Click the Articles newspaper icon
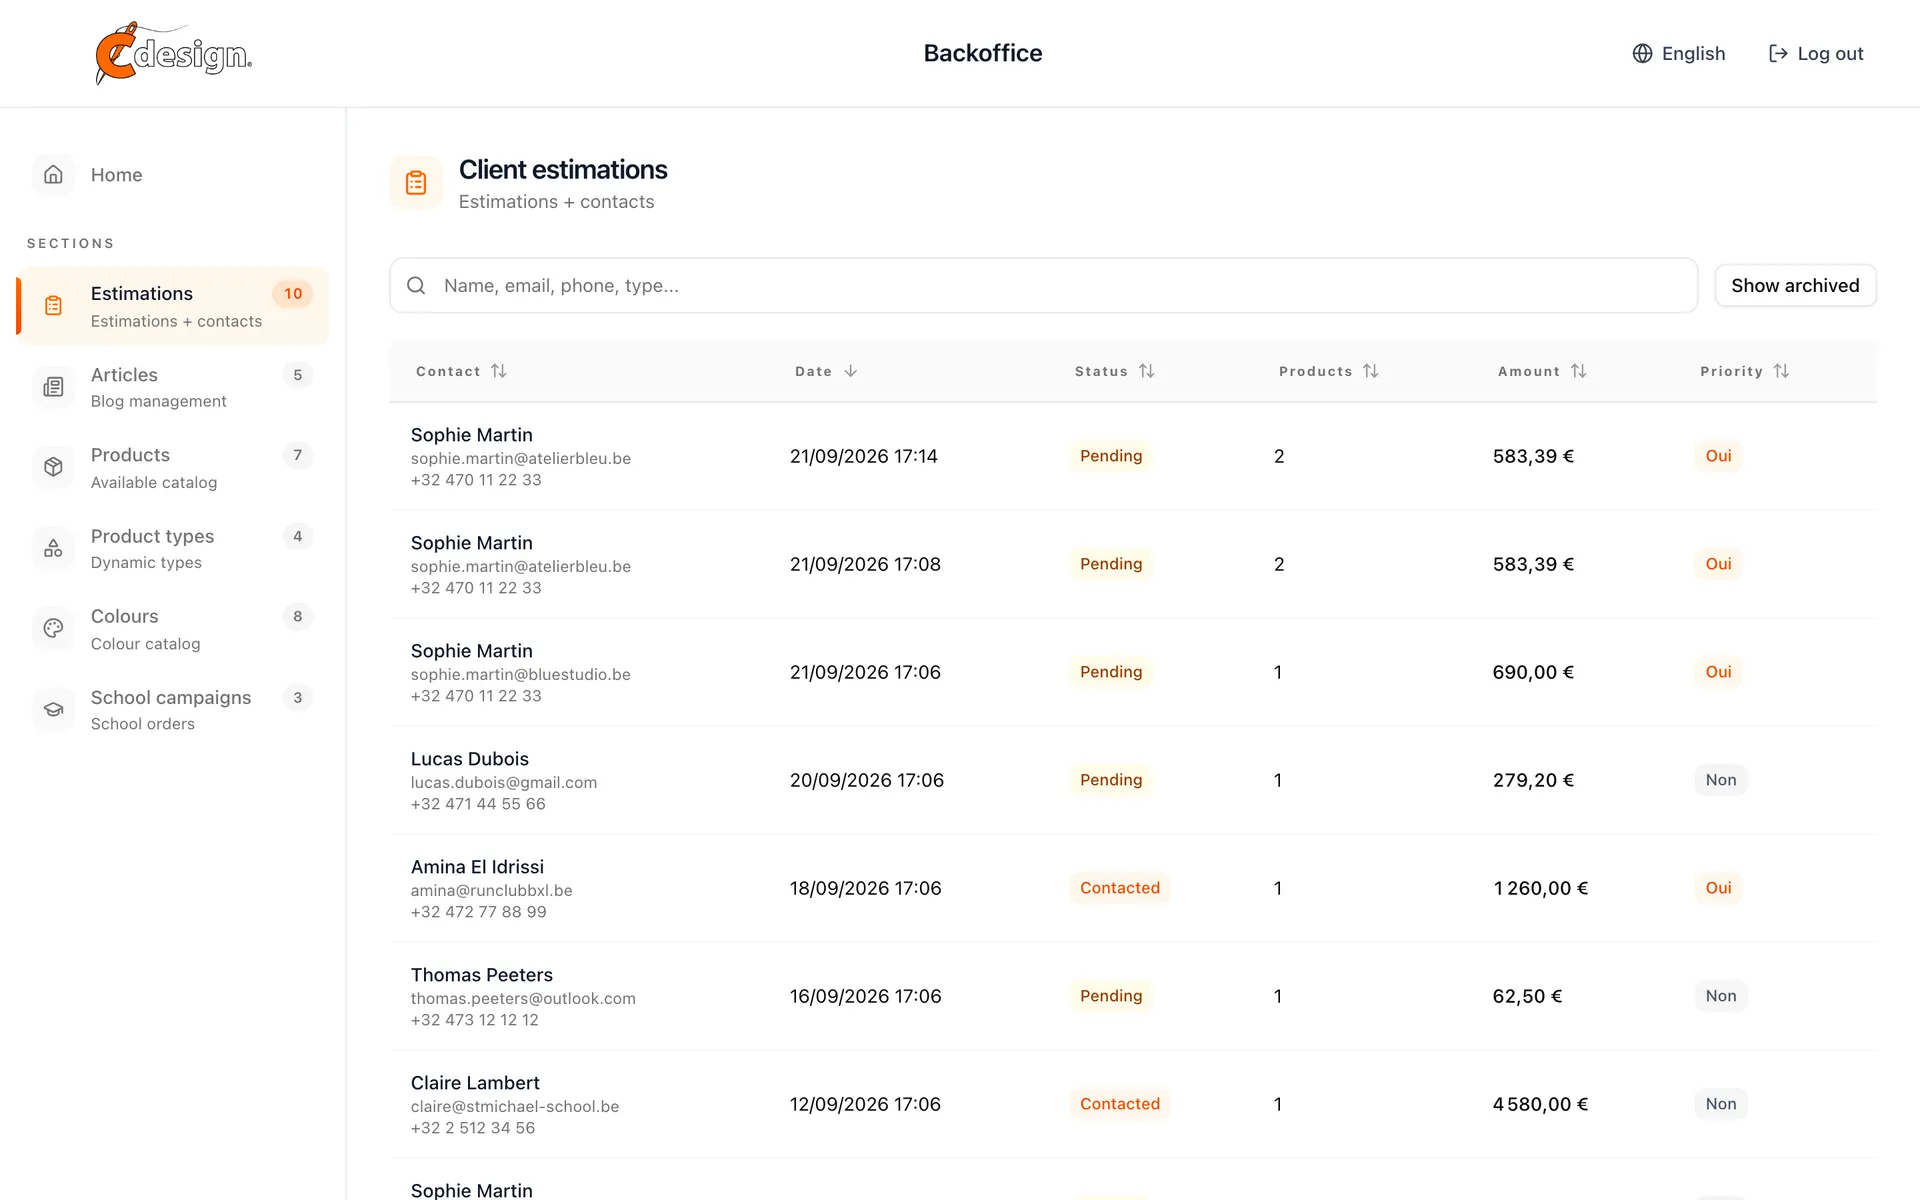This screenshot has height=1200, width=1920. (54, 387)
